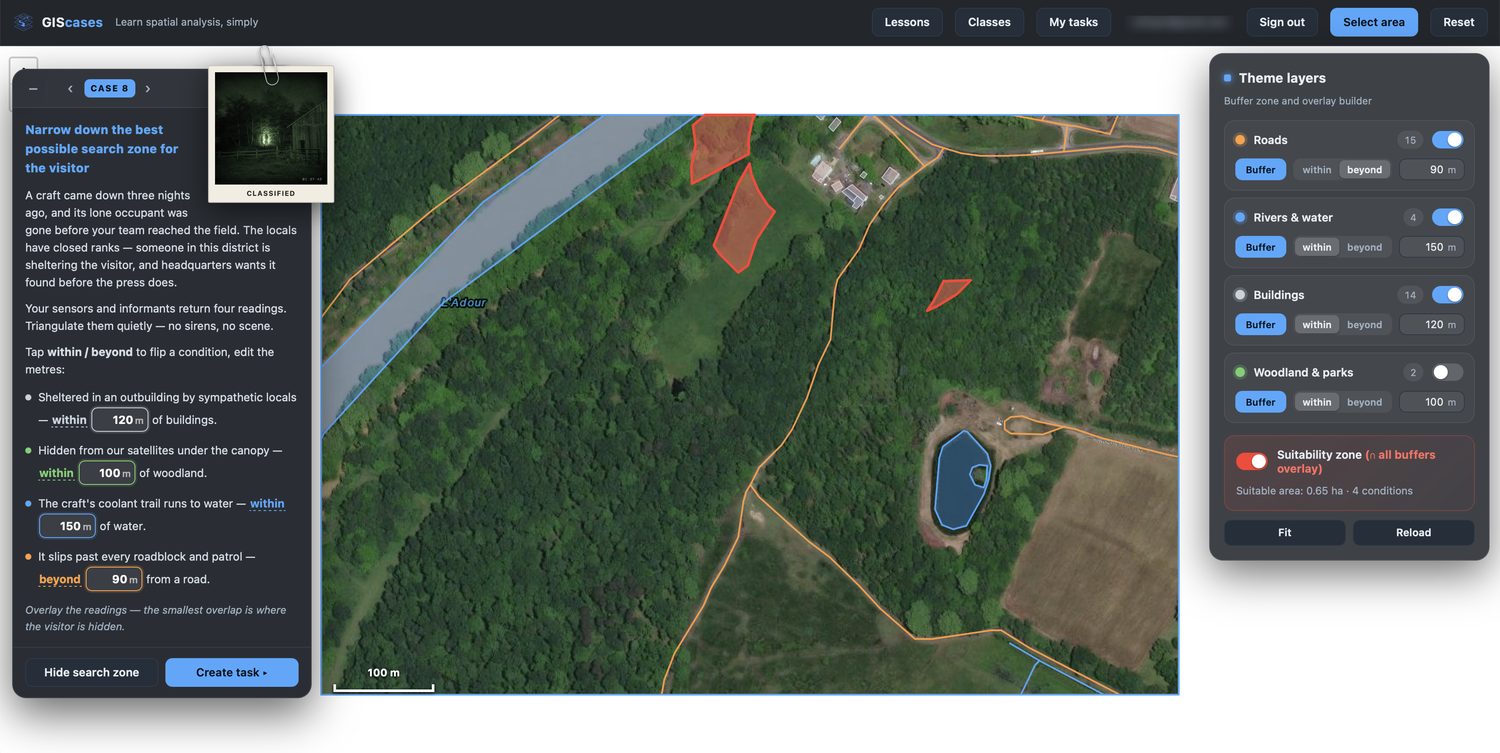Minimize the case panel with the dash icon
The image size is (1500, 753).
click(x=33, y=89)
